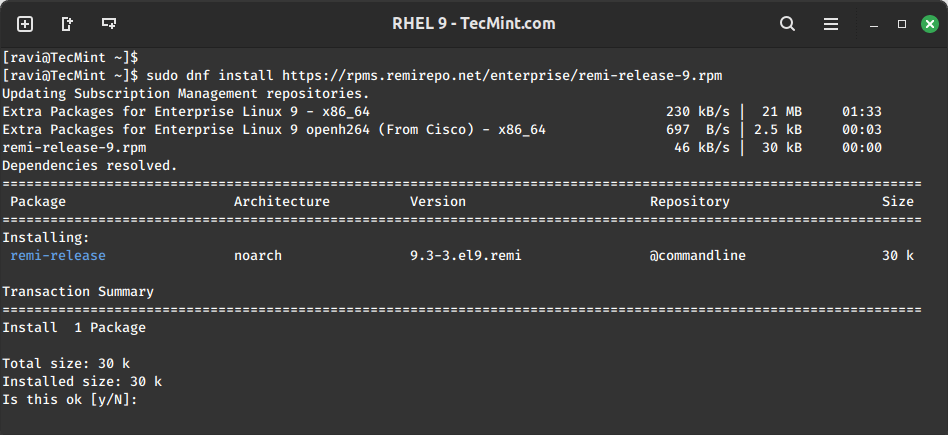This screenshot has height=435, width=948.
Task: Minimize the terminal window
Action: click(x=875, y=23)
